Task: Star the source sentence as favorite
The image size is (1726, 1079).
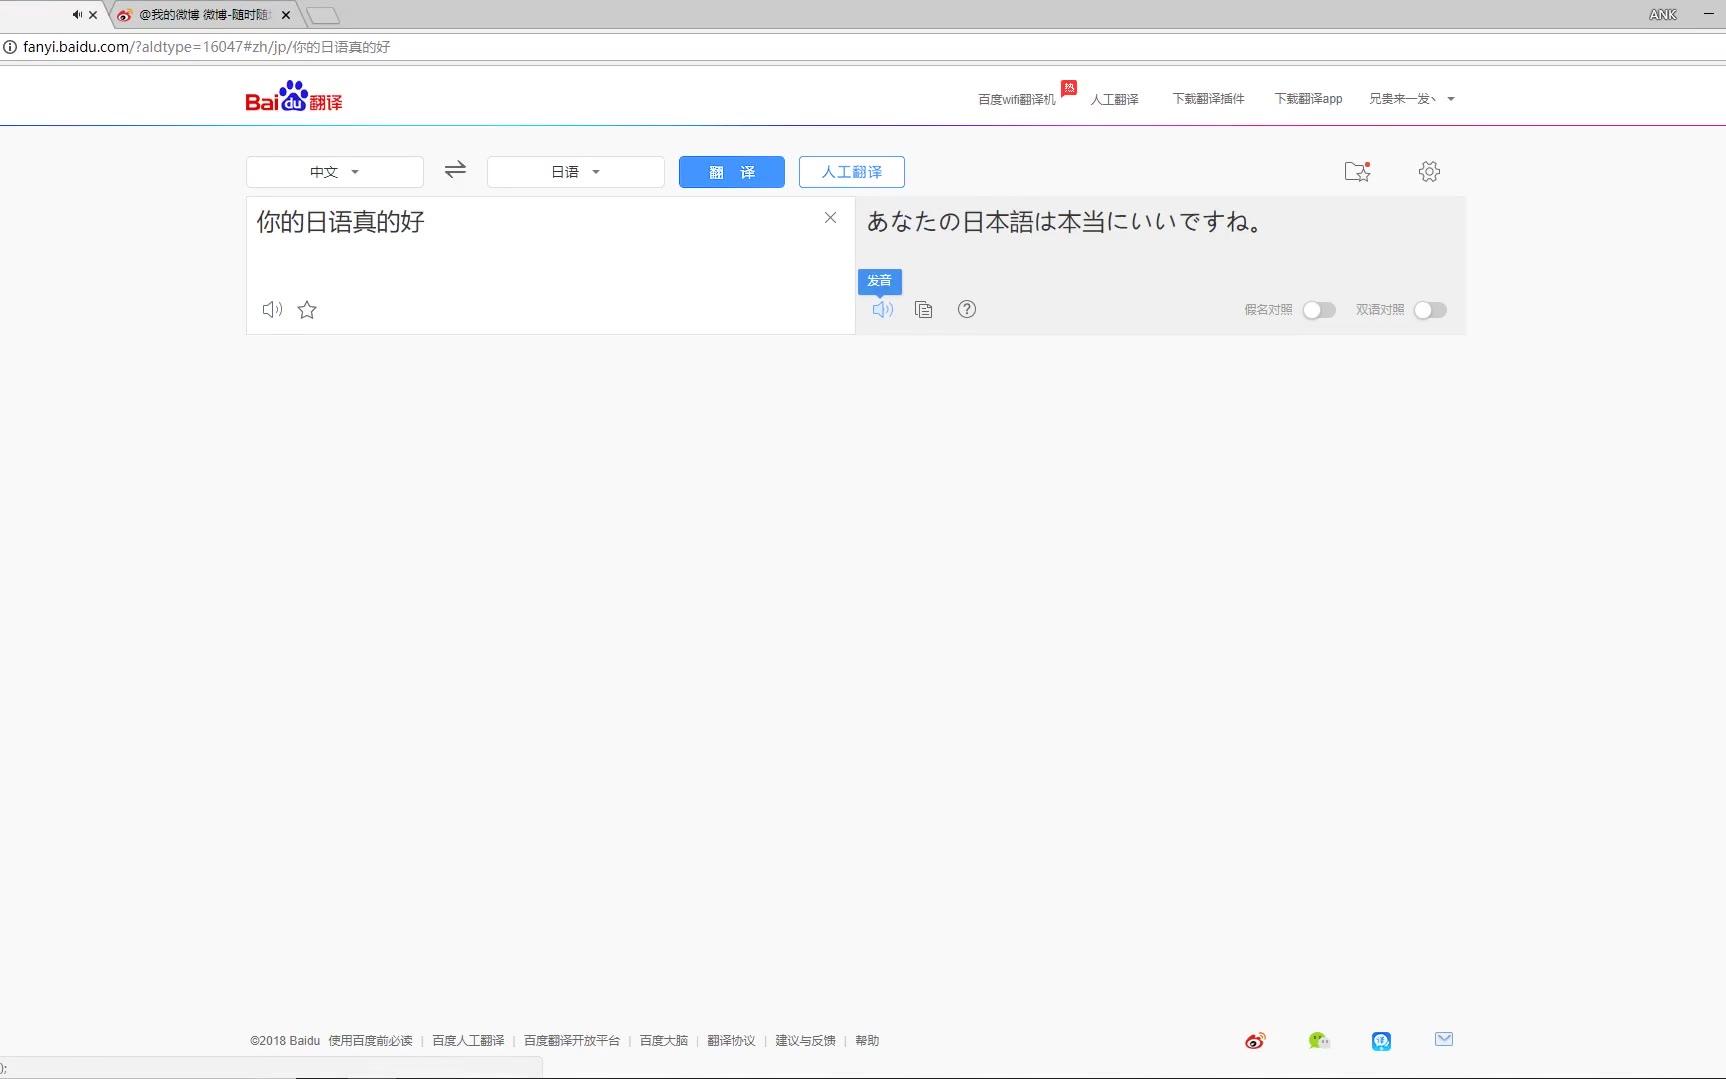Action: (x=307, y=310)
